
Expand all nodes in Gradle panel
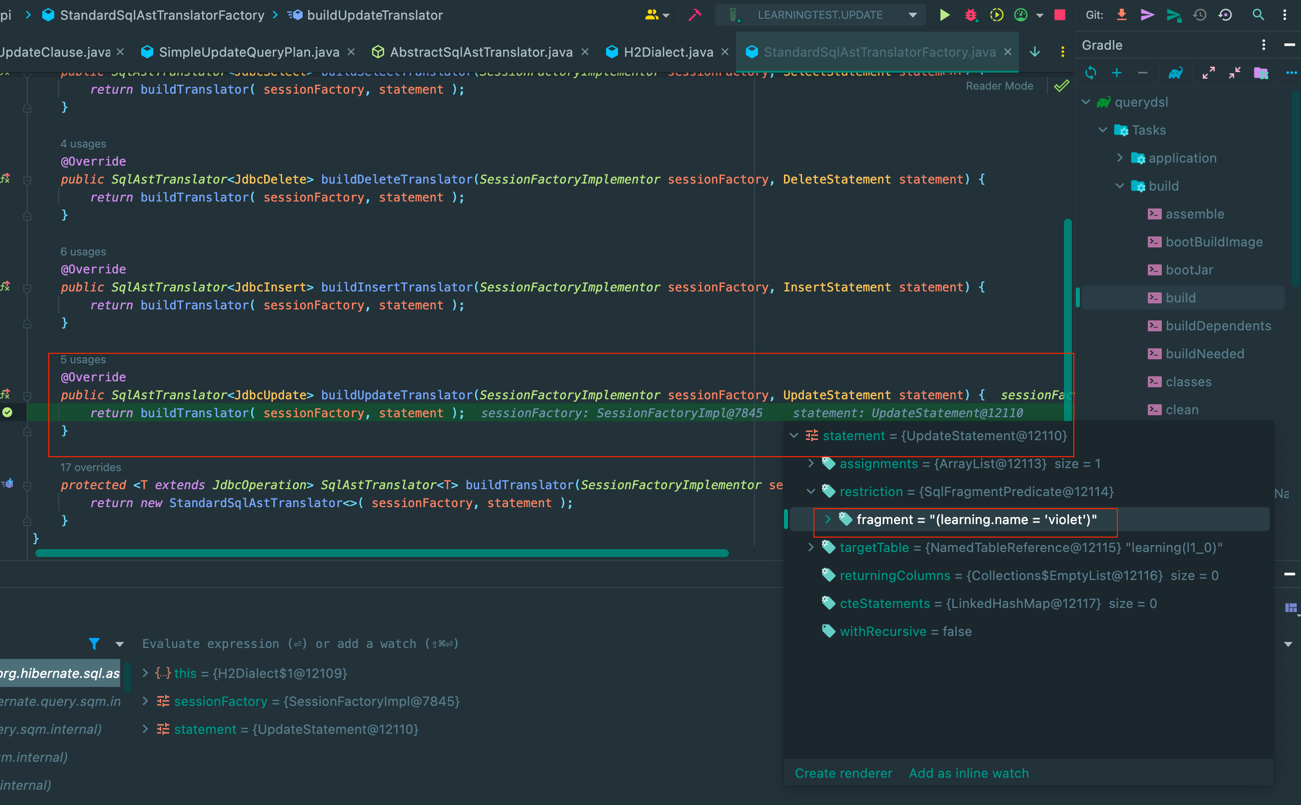click(1209, 73)
